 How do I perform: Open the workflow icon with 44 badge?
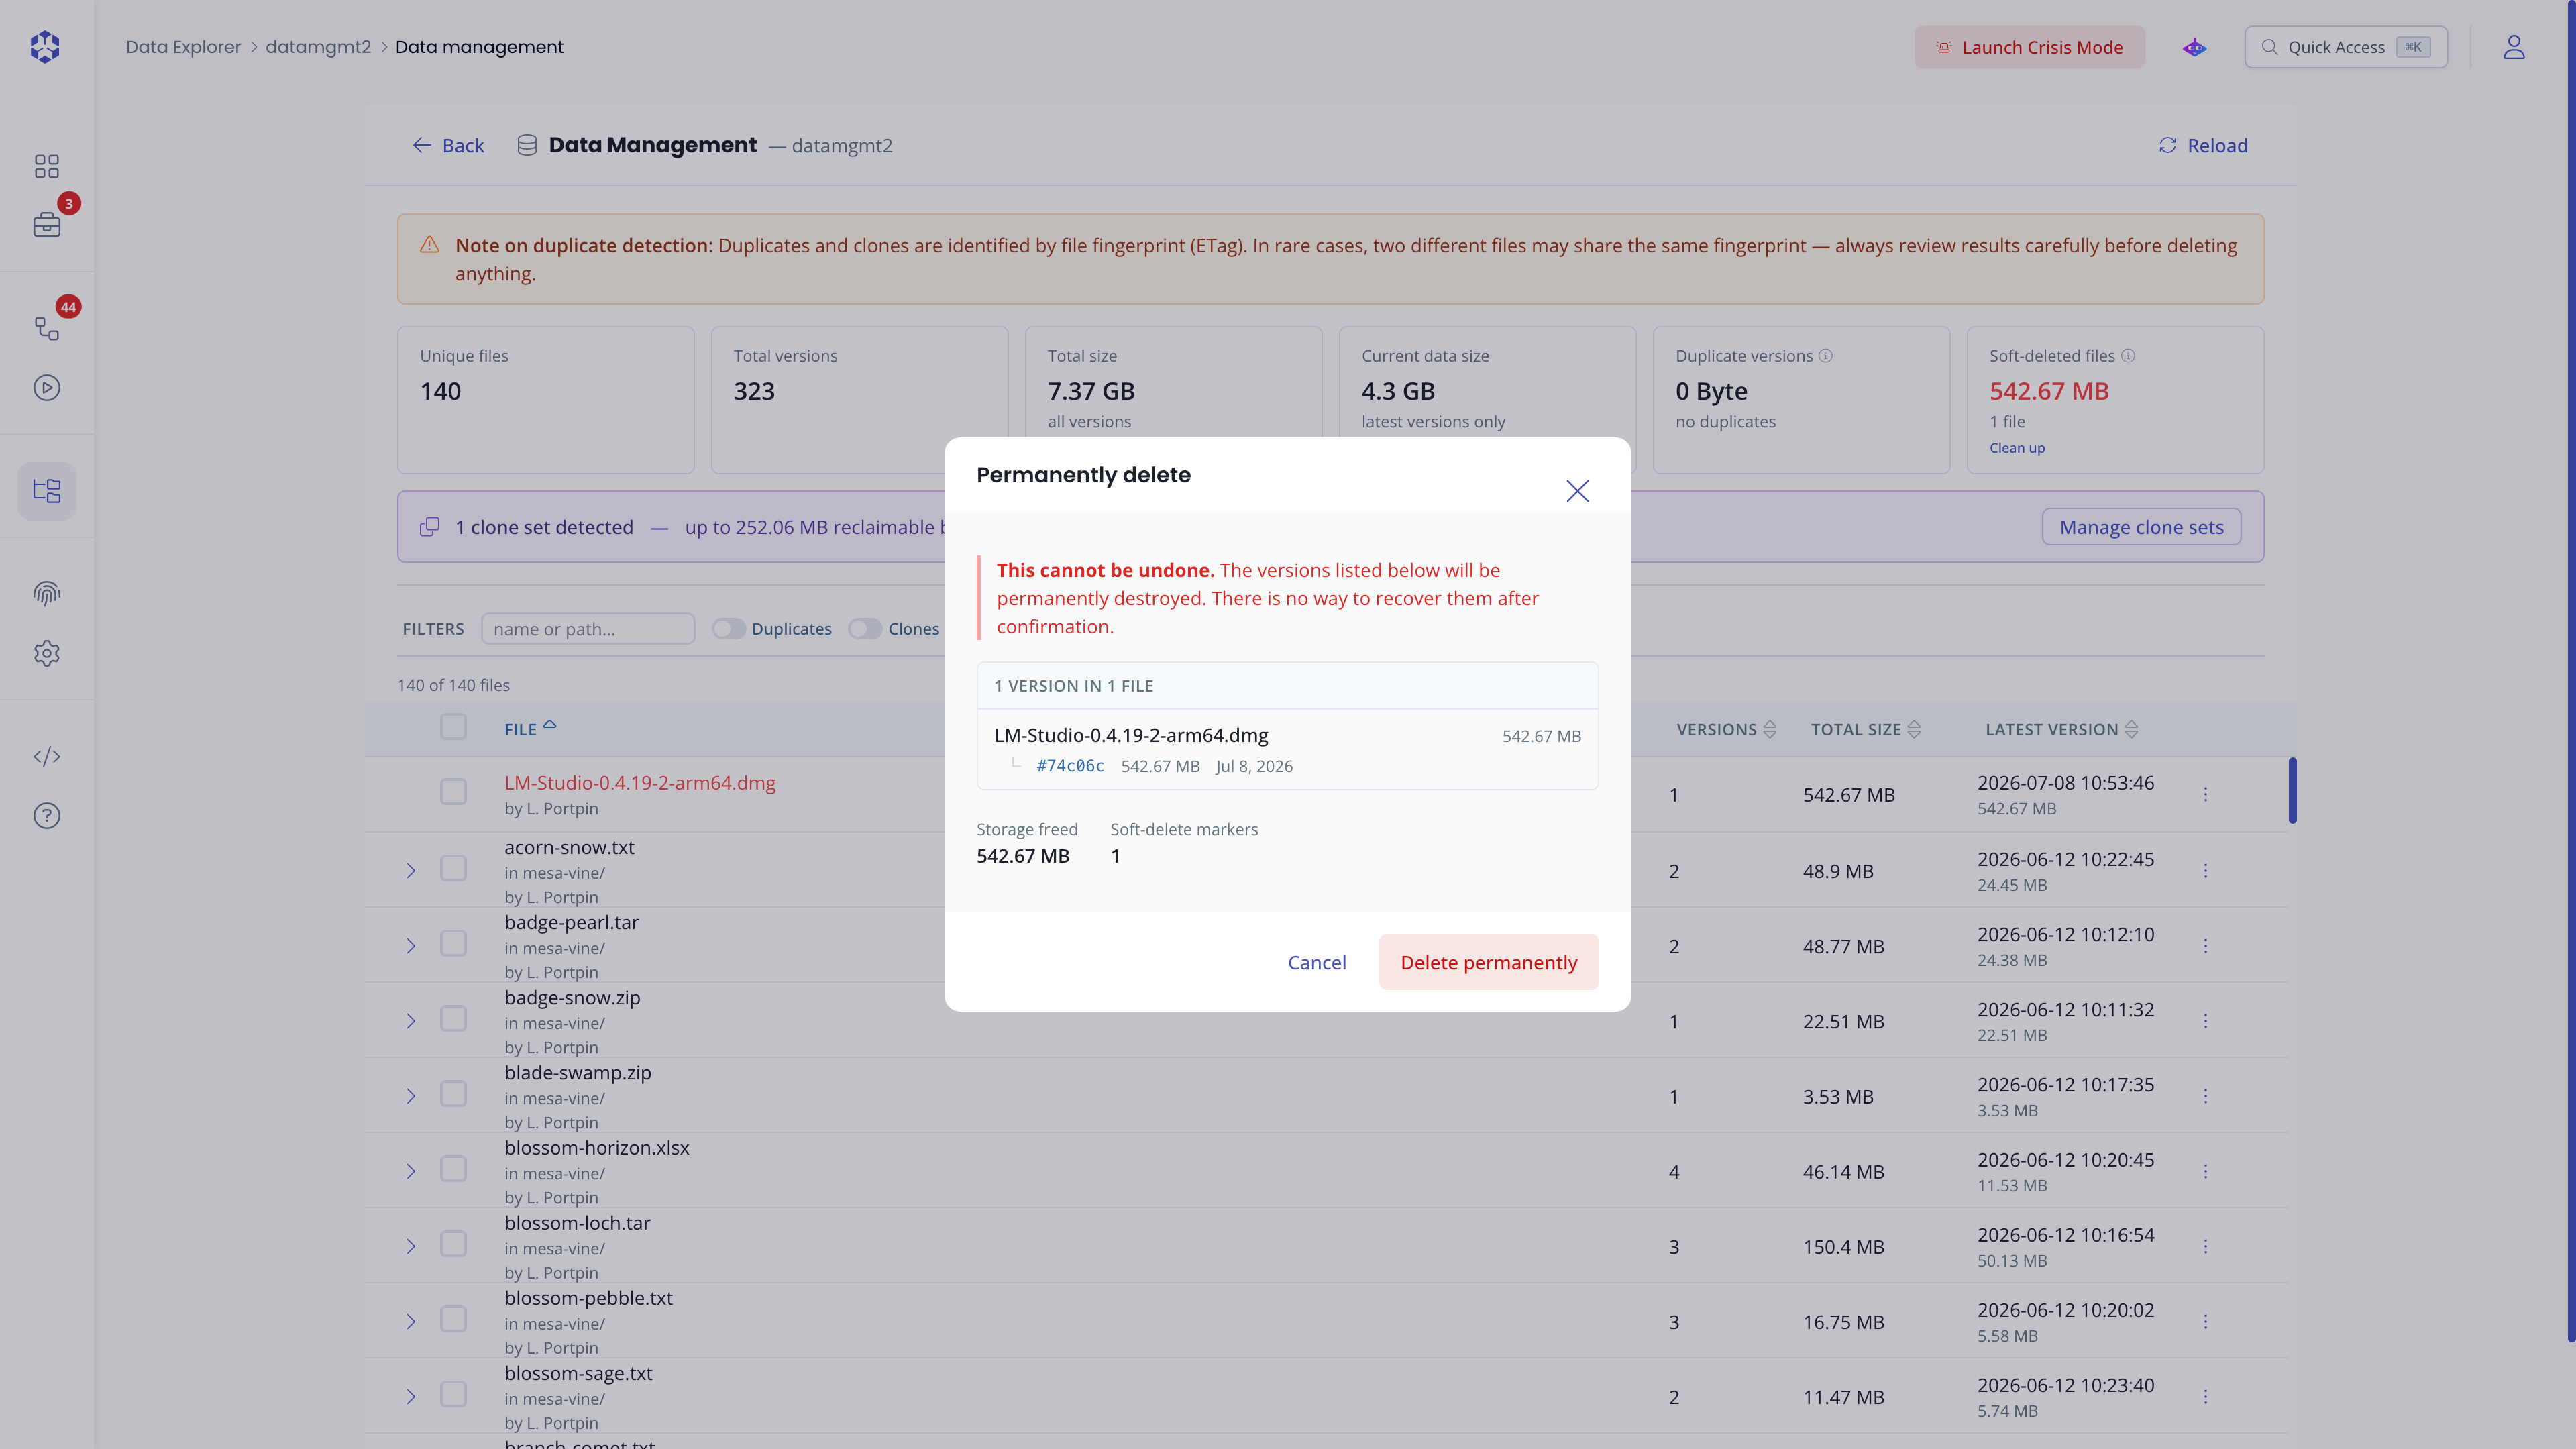coord(47,328)
